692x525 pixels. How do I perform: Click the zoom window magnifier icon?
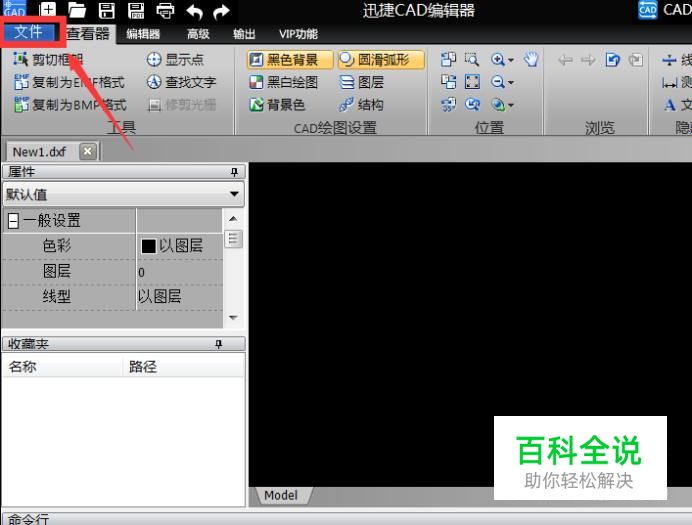472,59
